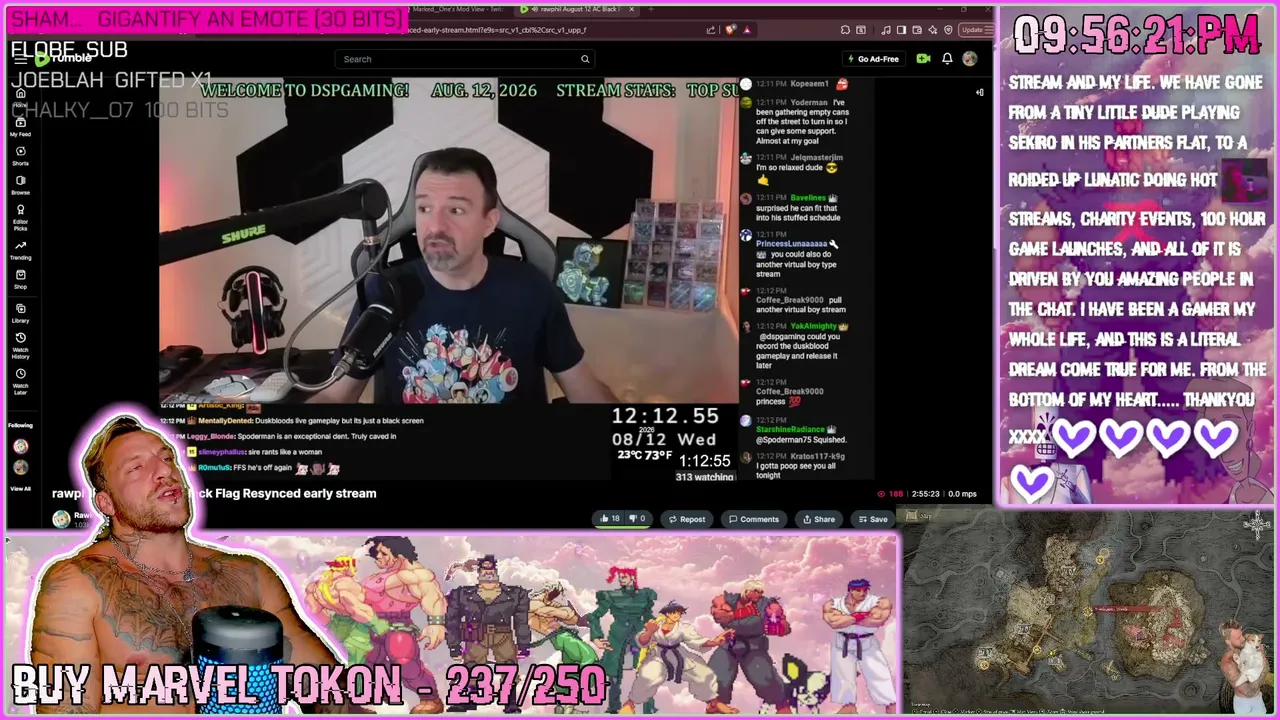This screenshot has height=720, width=1280.
Task: Open the browser extensions puzzle icon
Action: (845, 30)
